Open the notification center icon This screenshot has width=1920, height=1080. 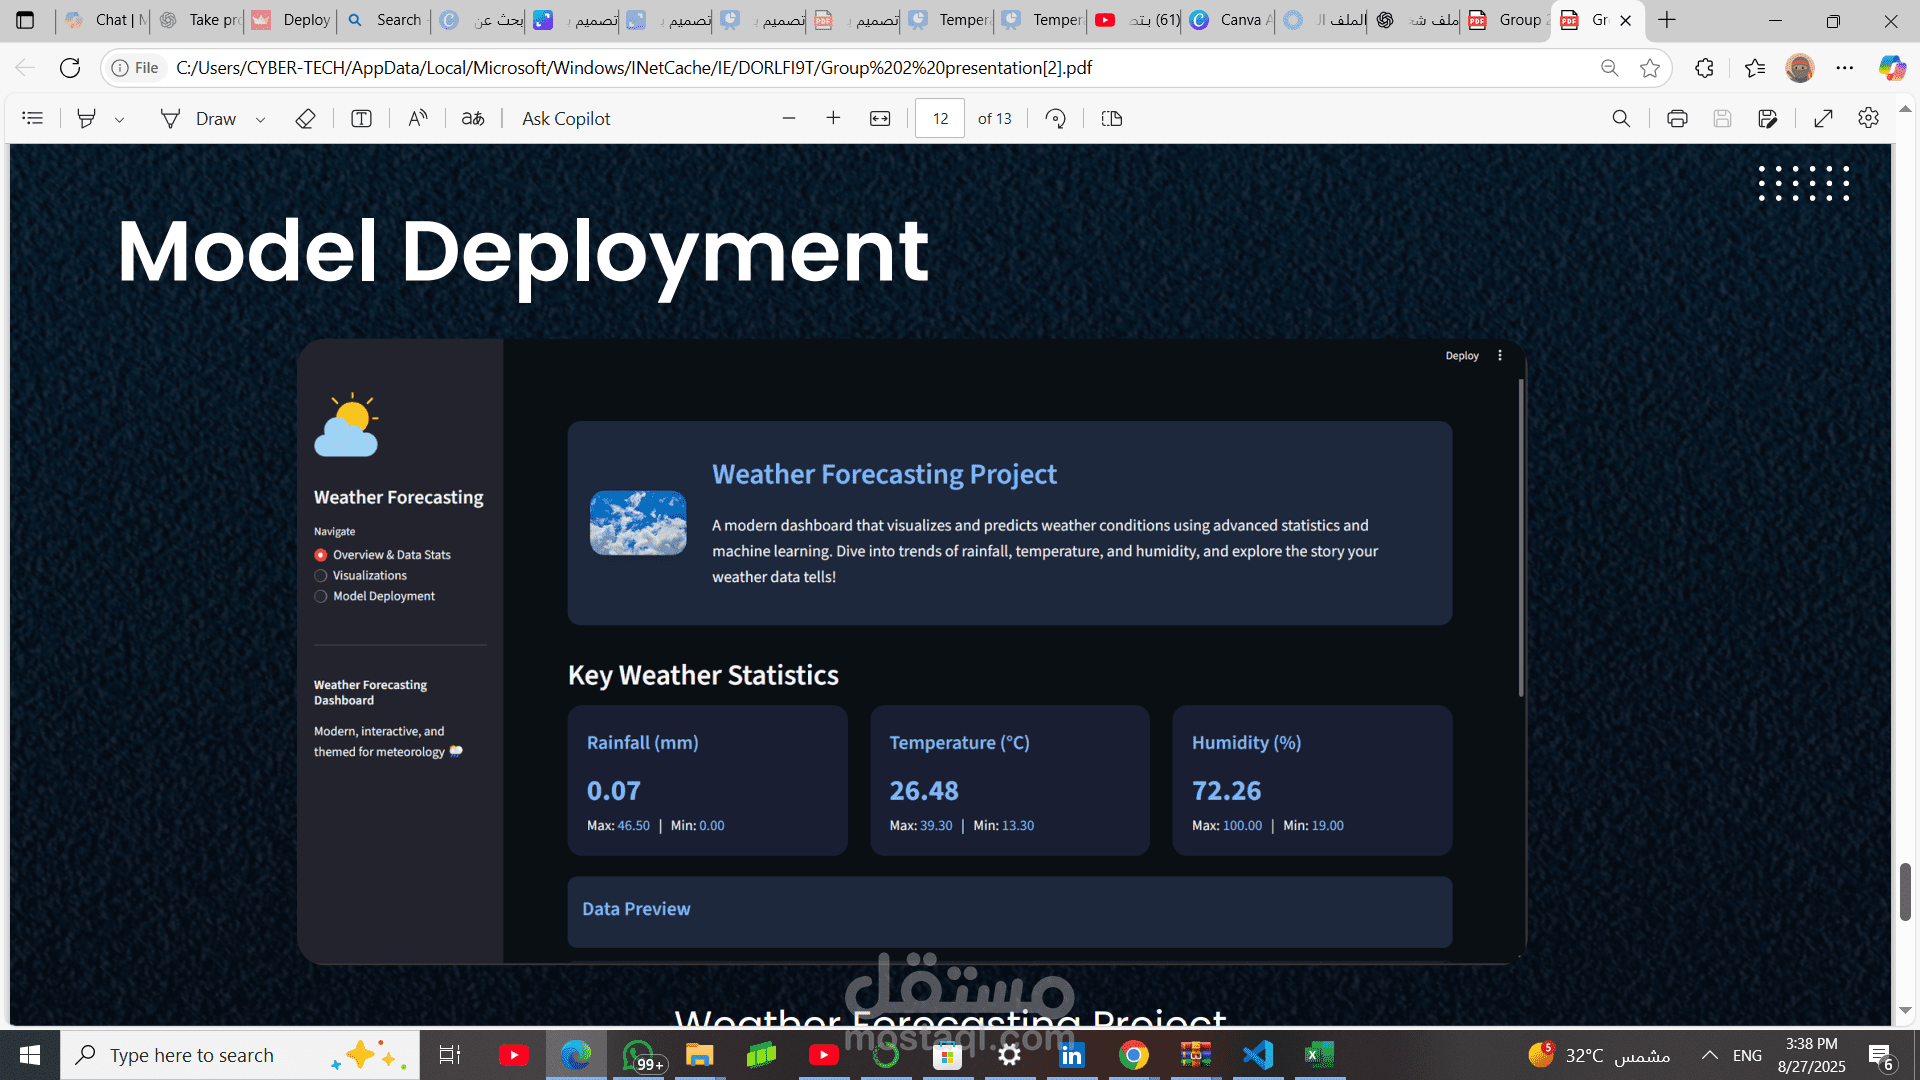tap(1881, 1056)
